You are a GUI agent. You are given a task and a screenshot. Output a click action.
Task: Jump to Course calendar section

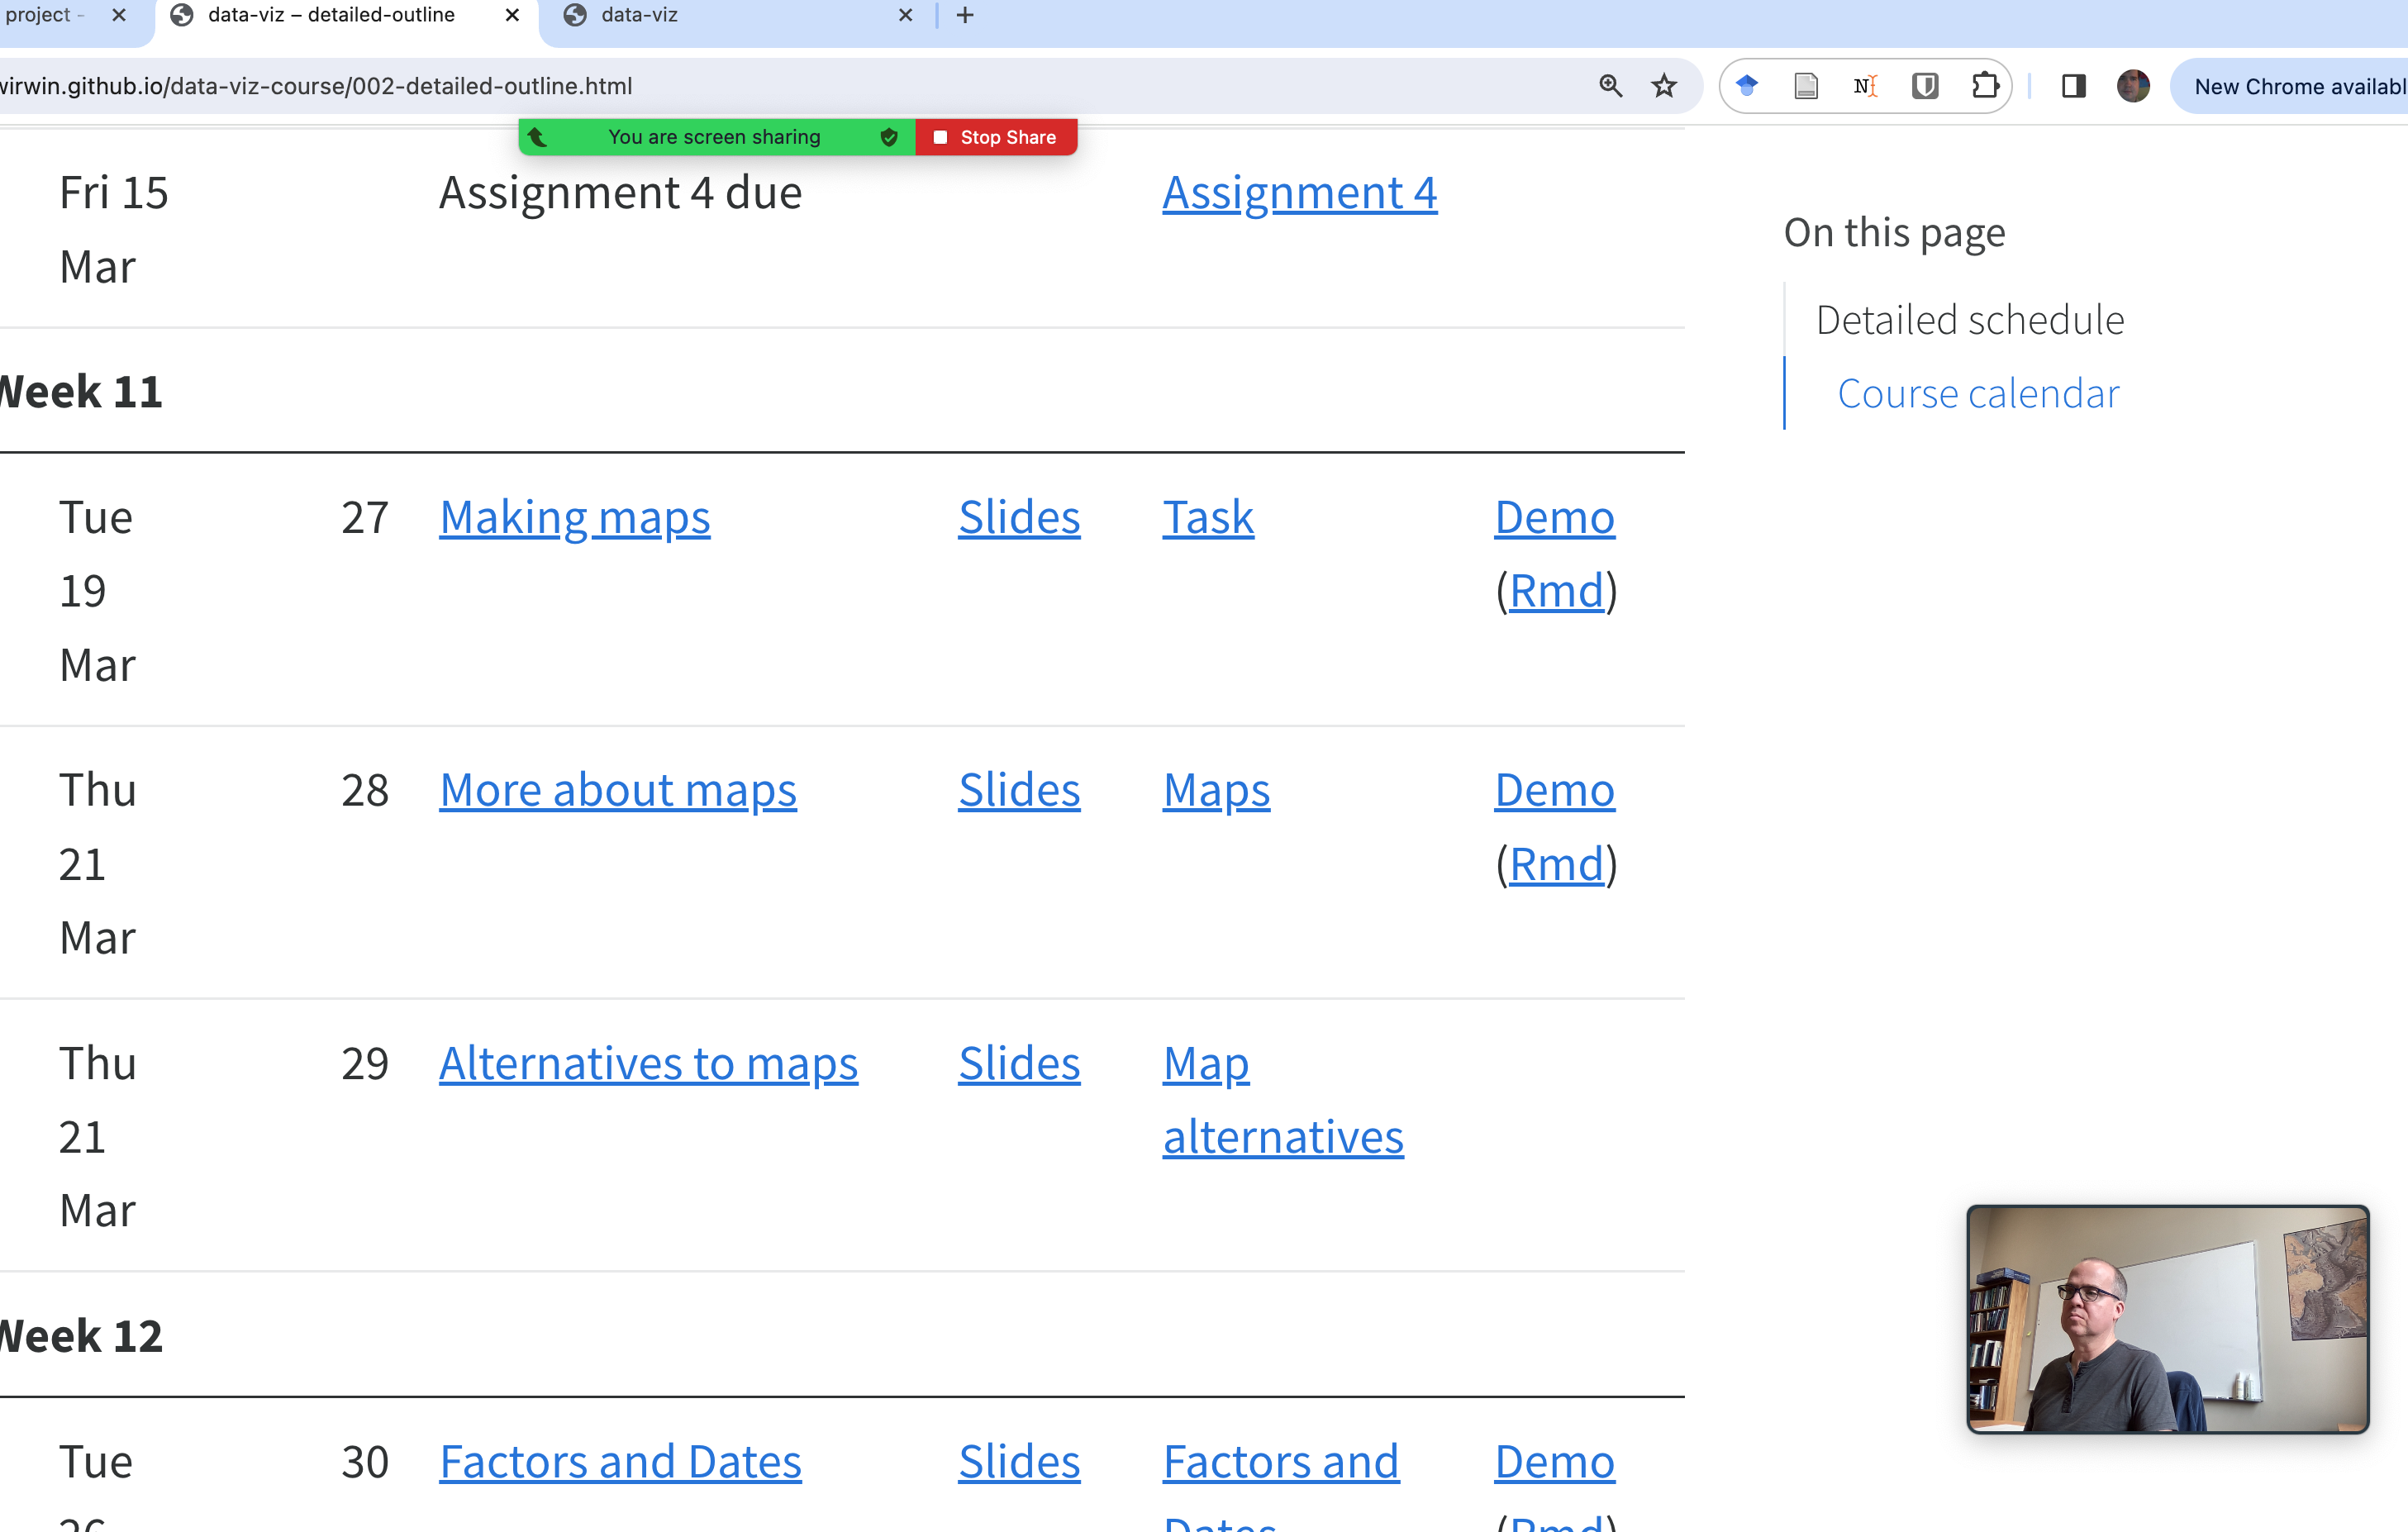coord(1977,394)
